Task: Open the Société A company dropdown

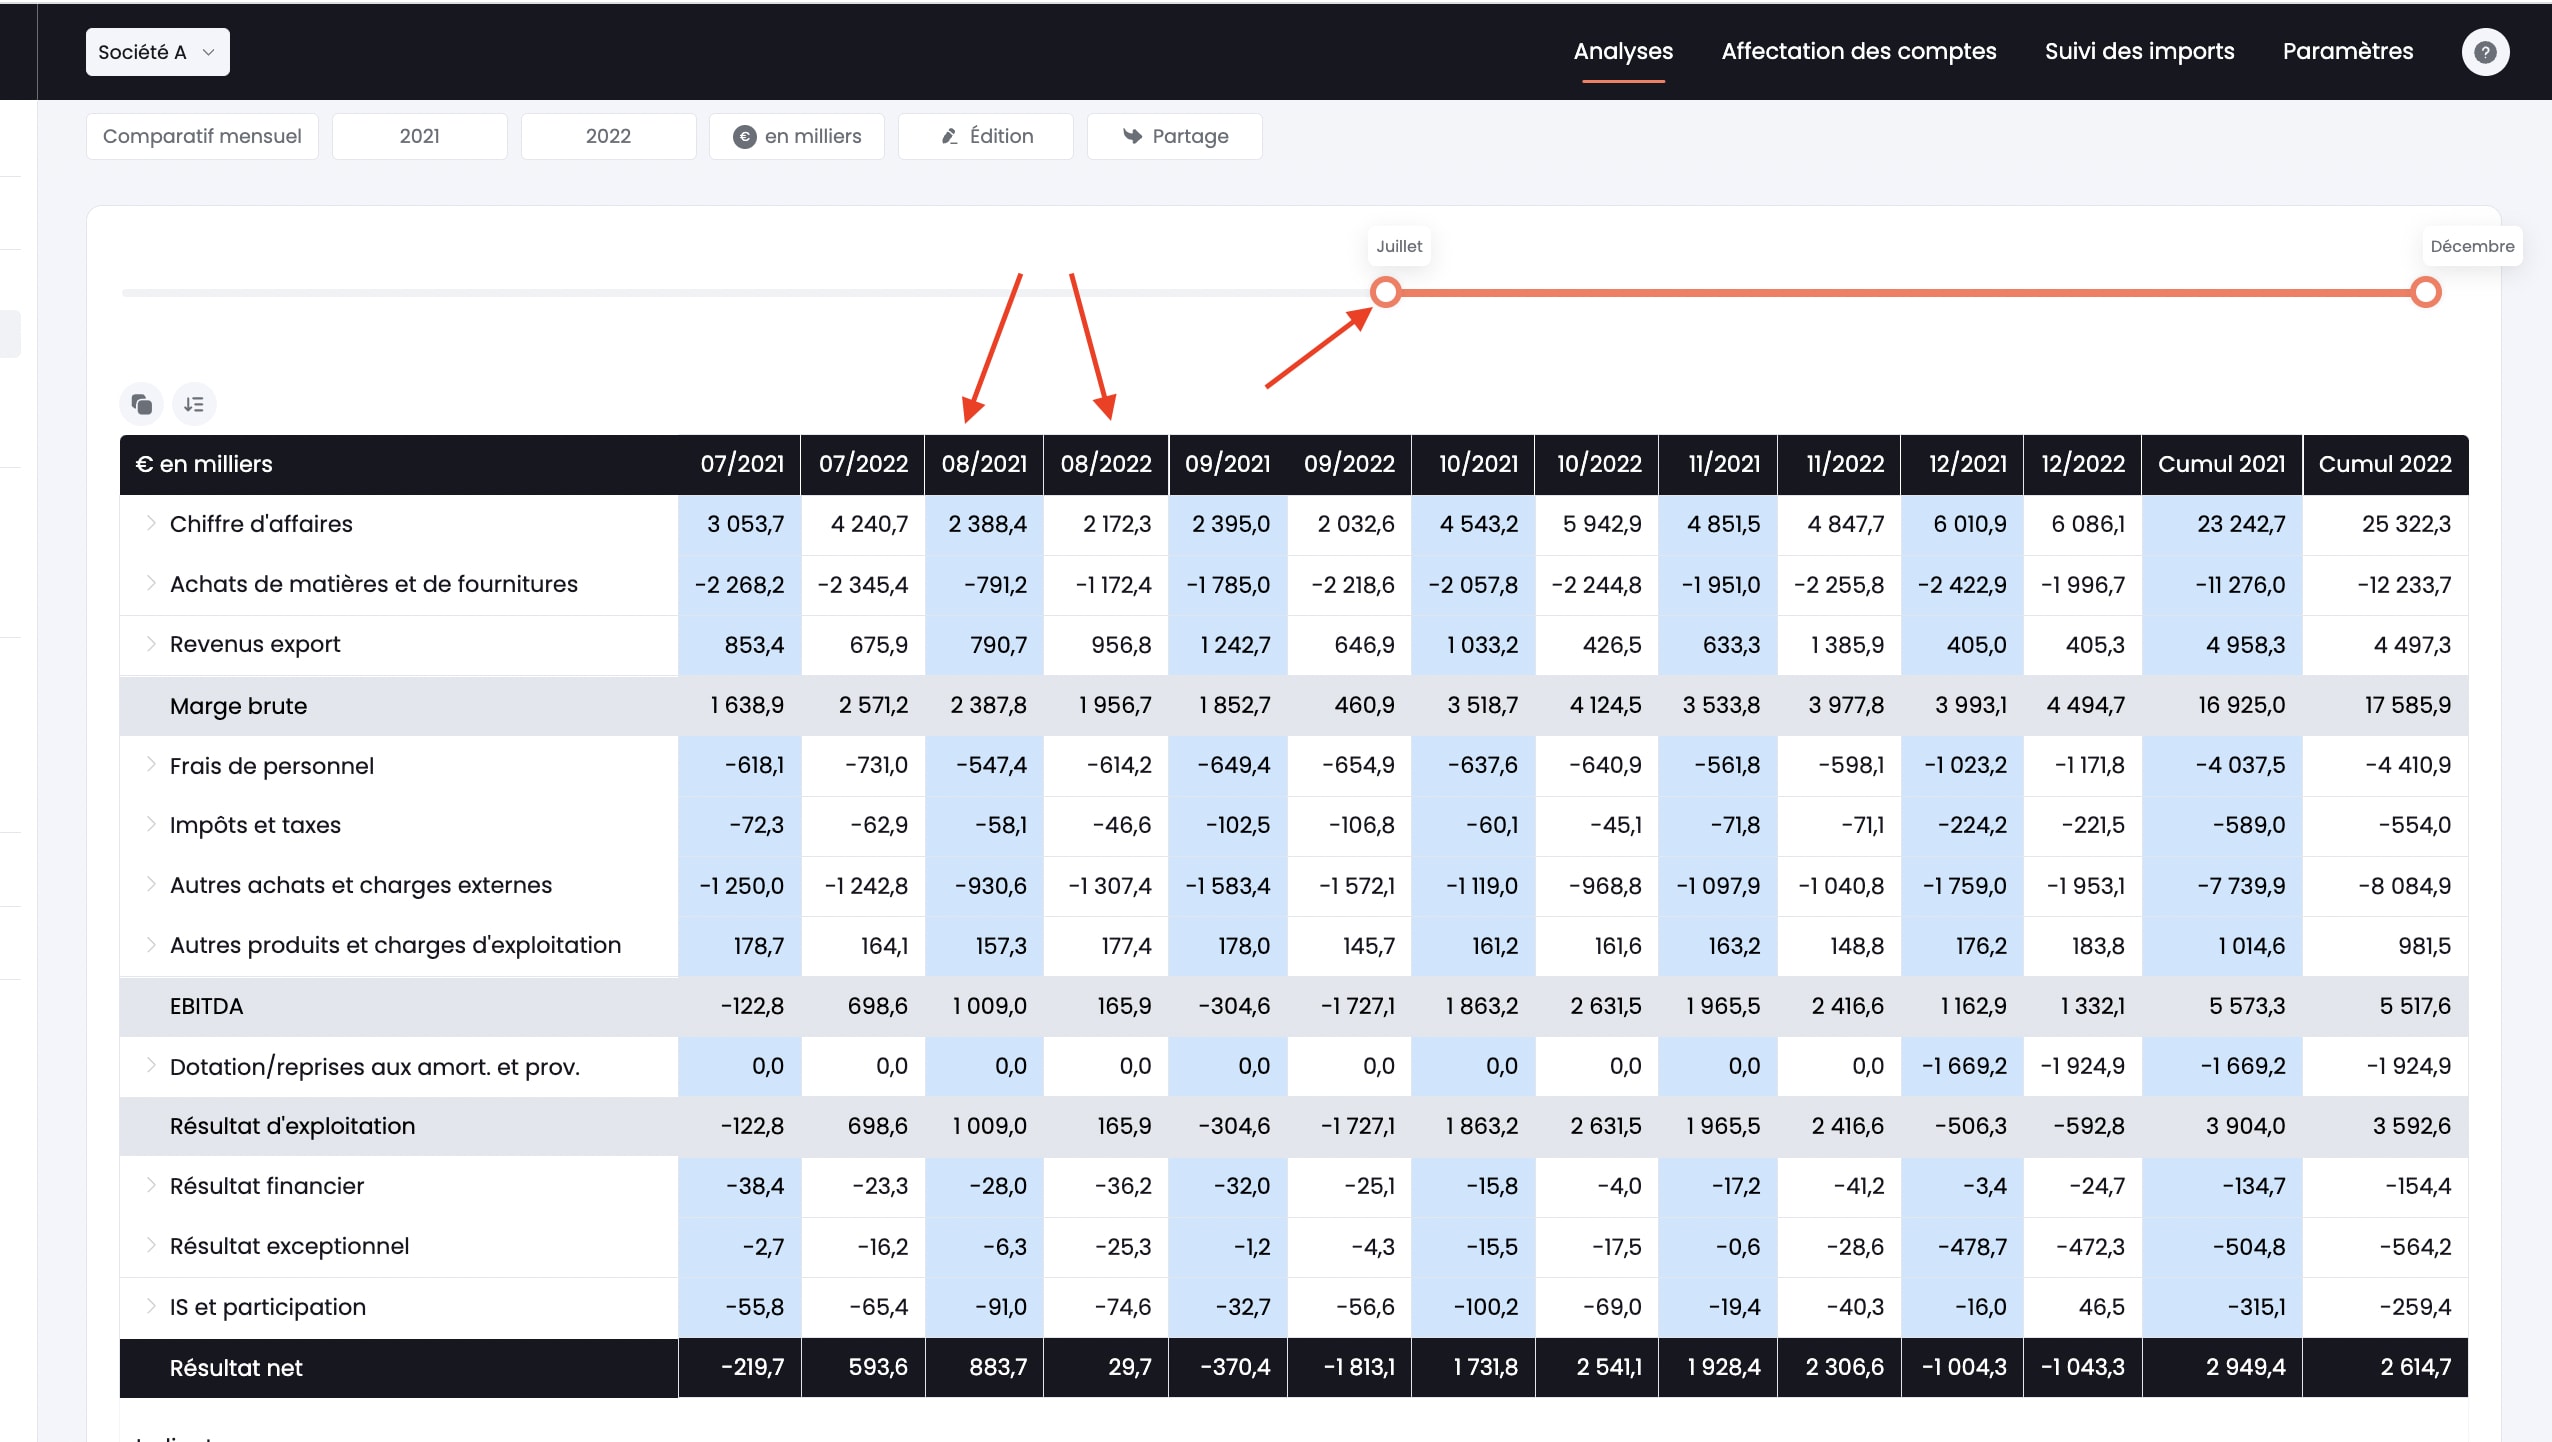Action: pyautogui.click(x=158, y=52)
